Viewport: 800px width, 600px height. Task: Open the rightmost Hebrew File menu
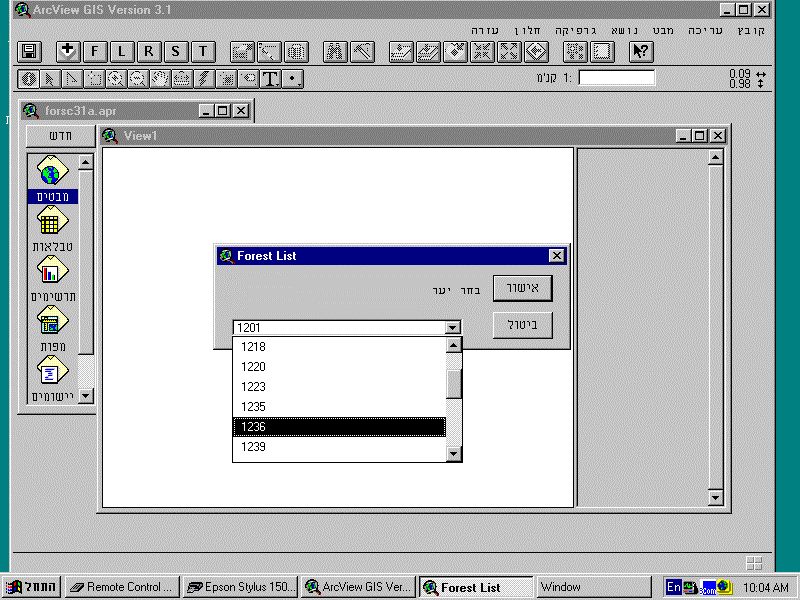coord(751,30)
